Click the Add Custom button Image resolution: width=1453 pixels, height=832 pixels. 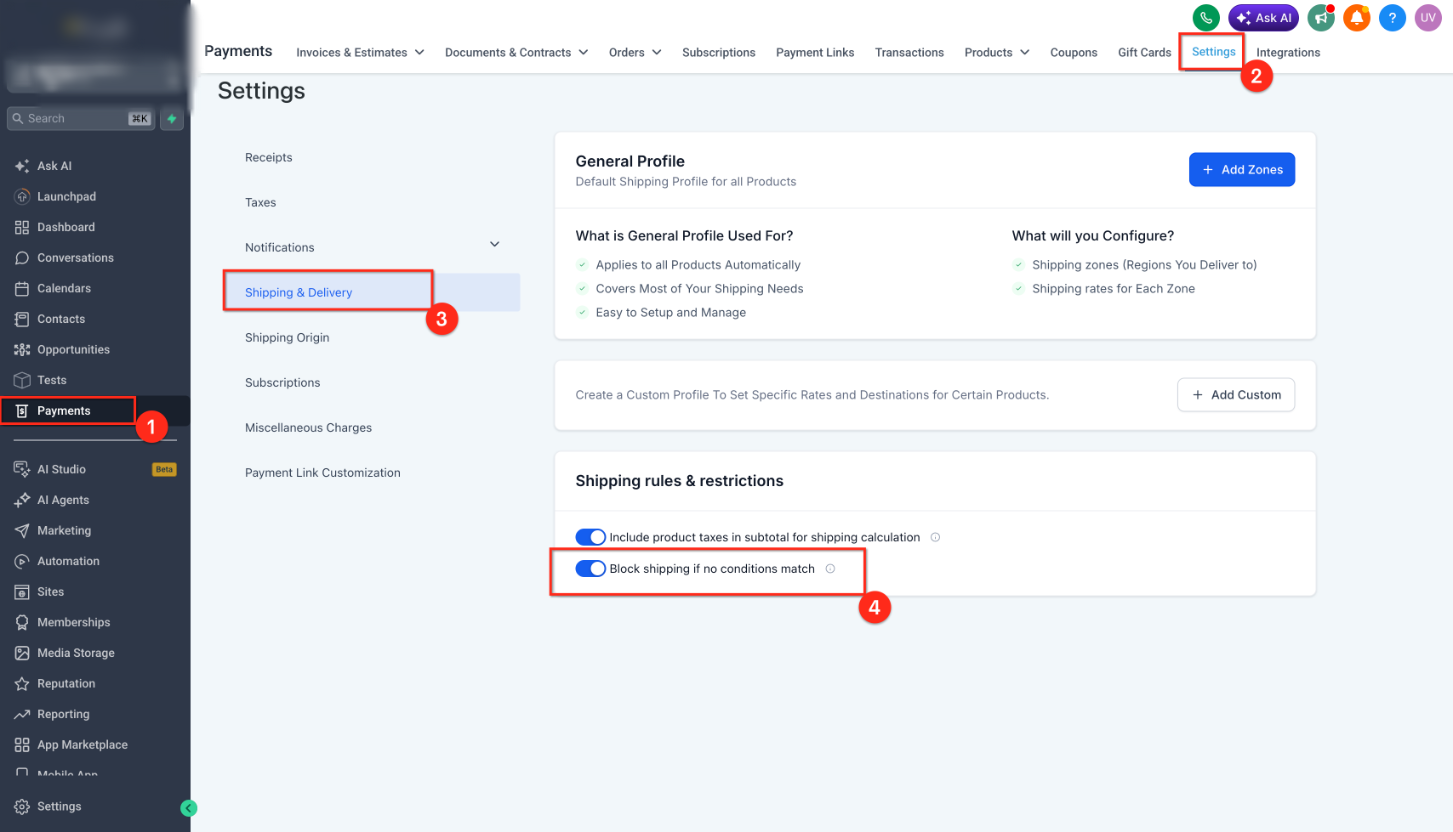tap(1236, 395)
